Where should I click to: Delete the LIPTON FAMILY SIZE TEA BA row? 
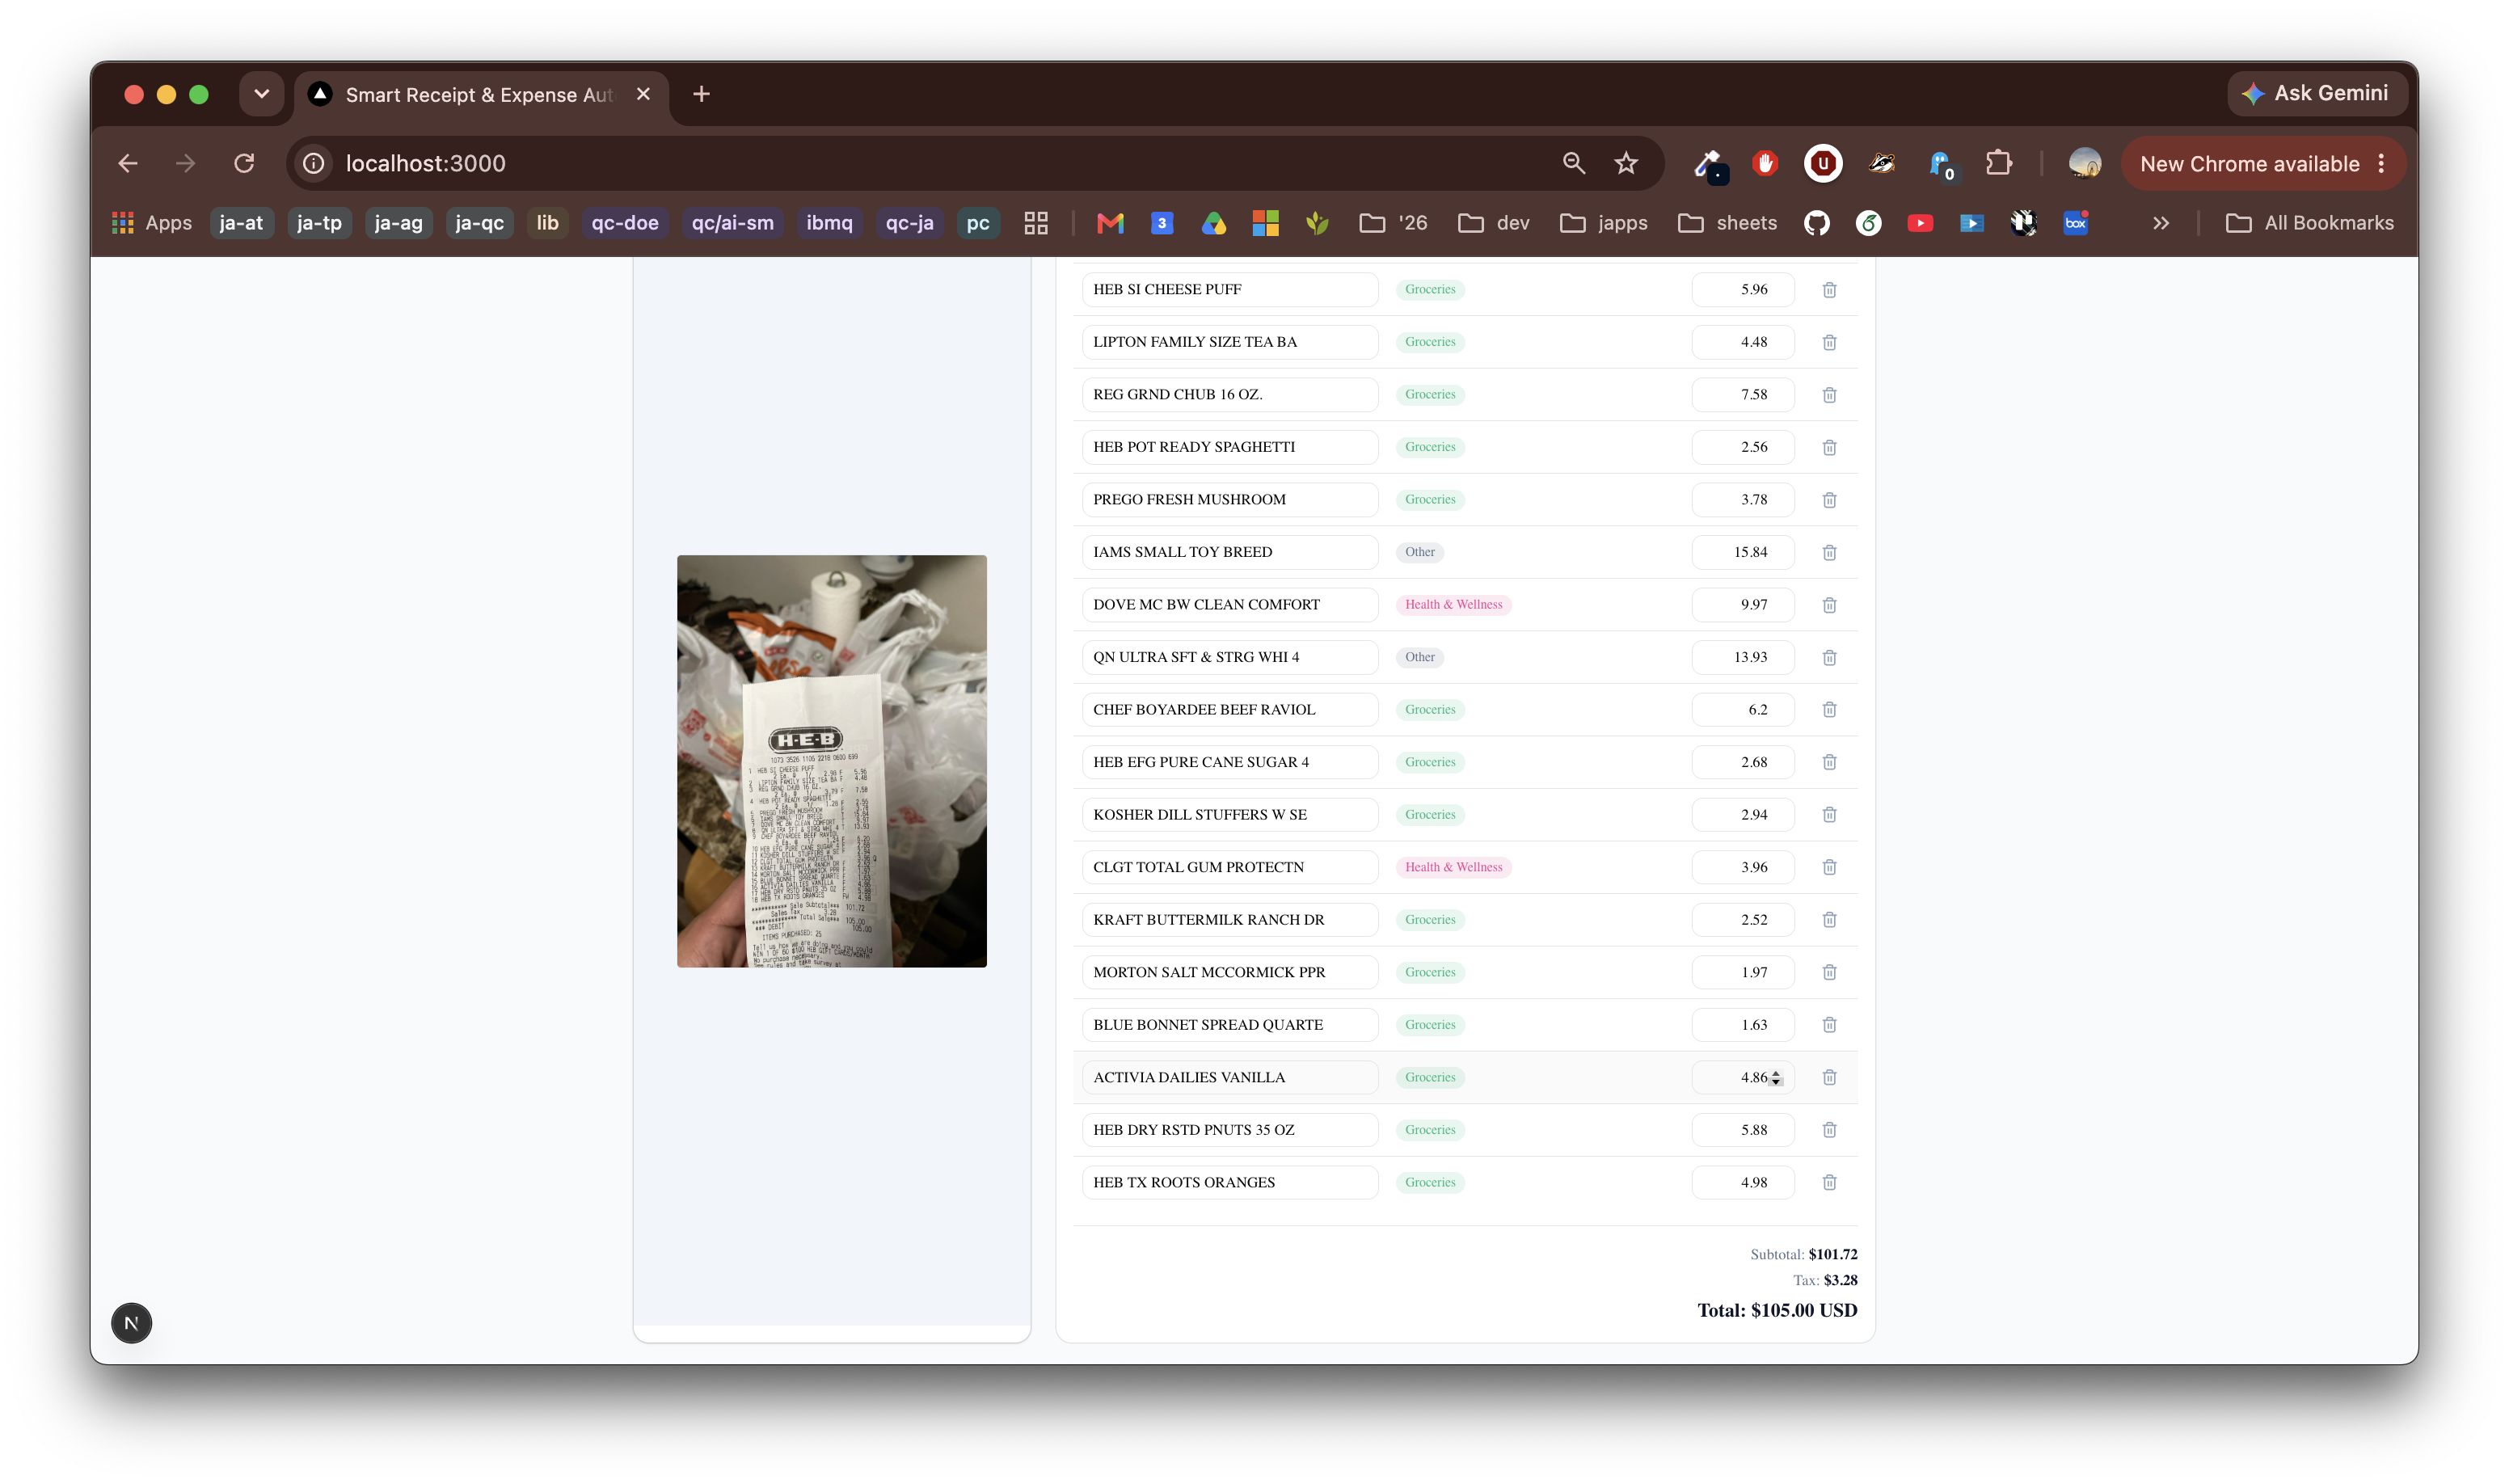coord(1829,342)
